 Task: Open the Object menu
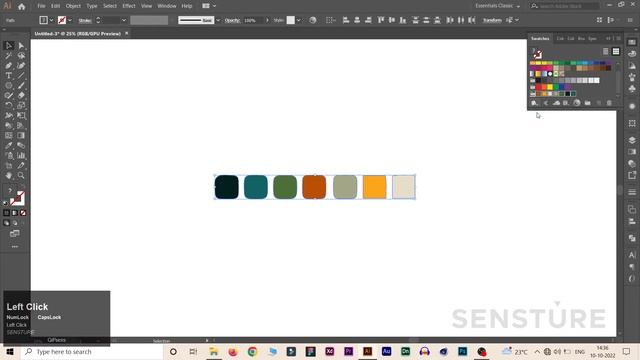point(73,6)
